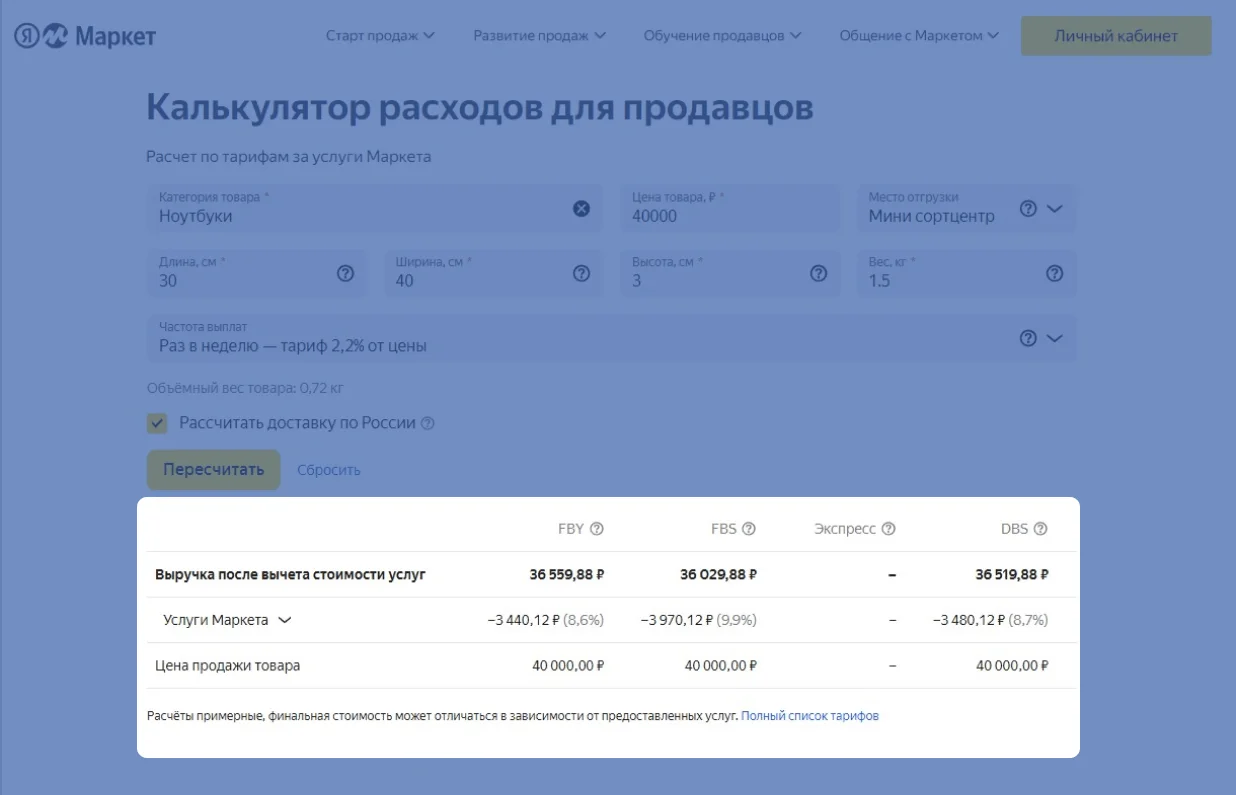Image resolution: width=1236 pixels, height=795 pixels.
Task: Clear the Ноутбуки category field
Action: click(581, 208)
